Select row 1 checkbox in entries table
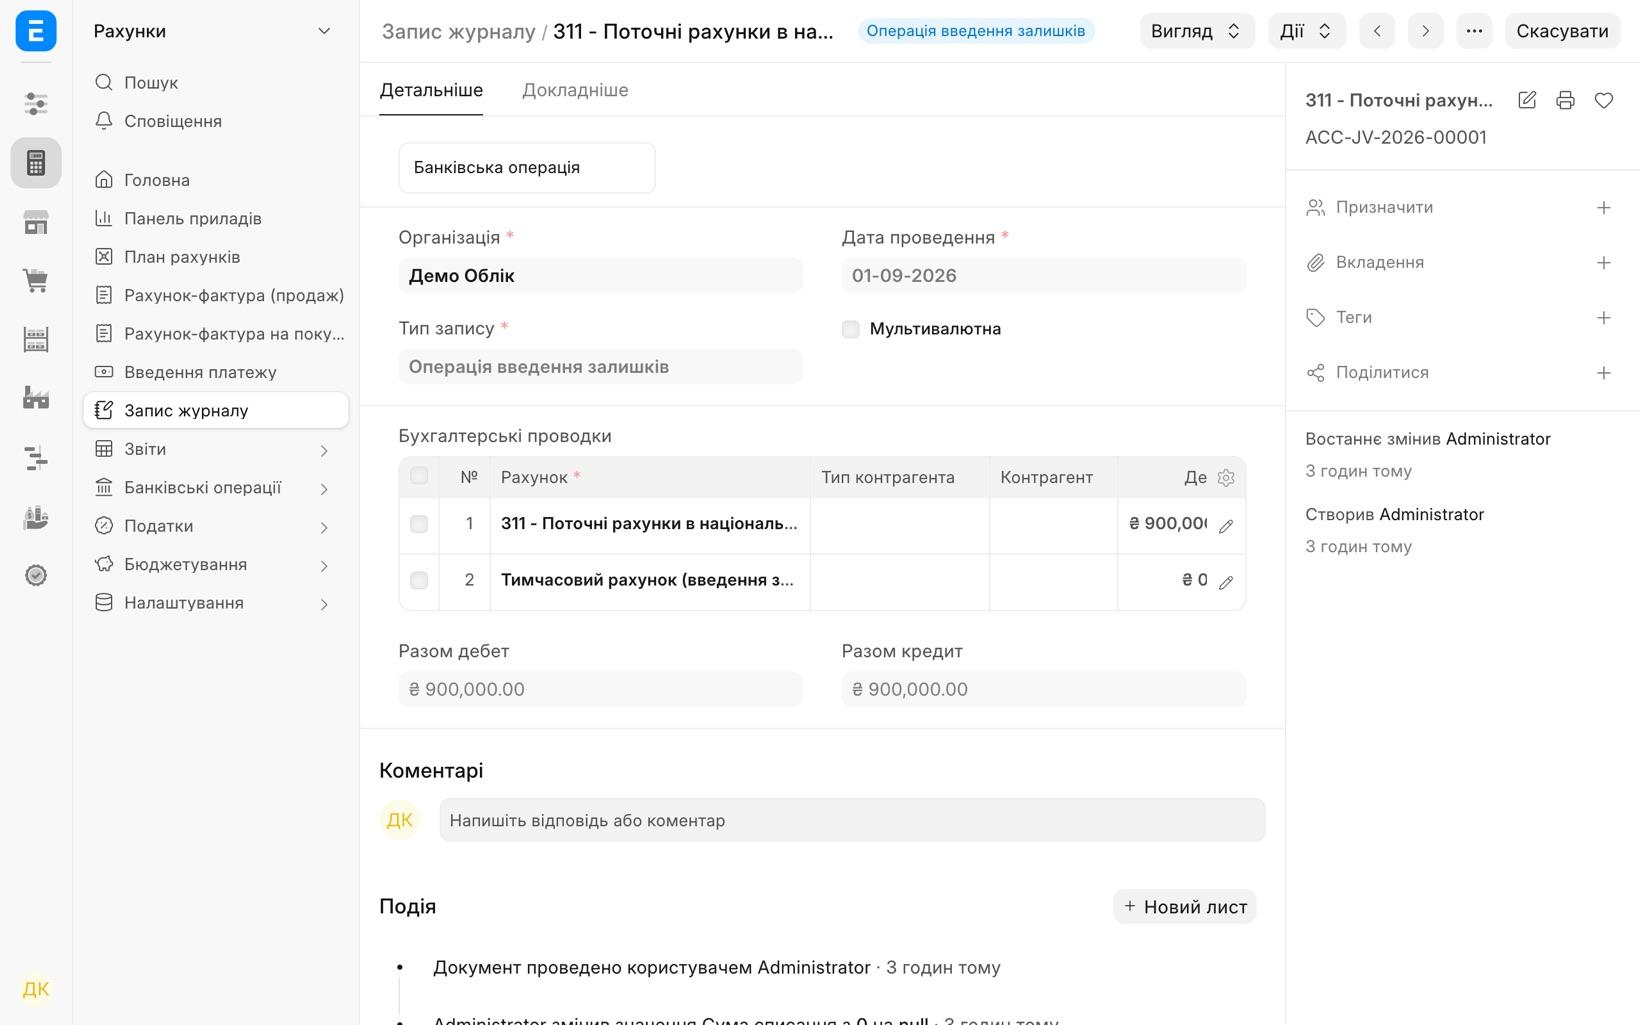This screenshot has width=1640, height=1025. (419, 524)
